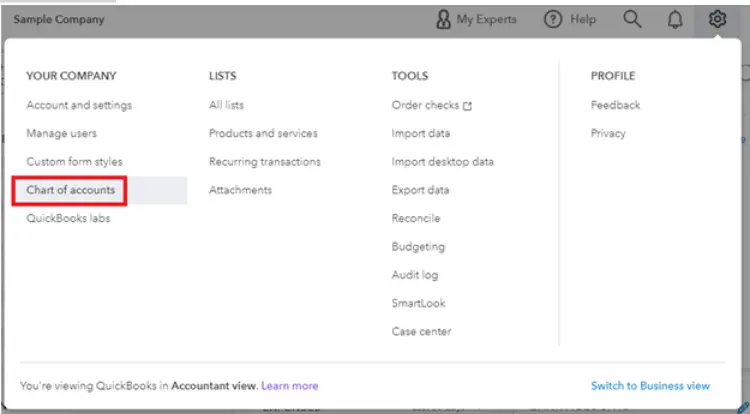The image size is (750, 414).
Task: Open Privacy under Profile
Action: (608, 133)
